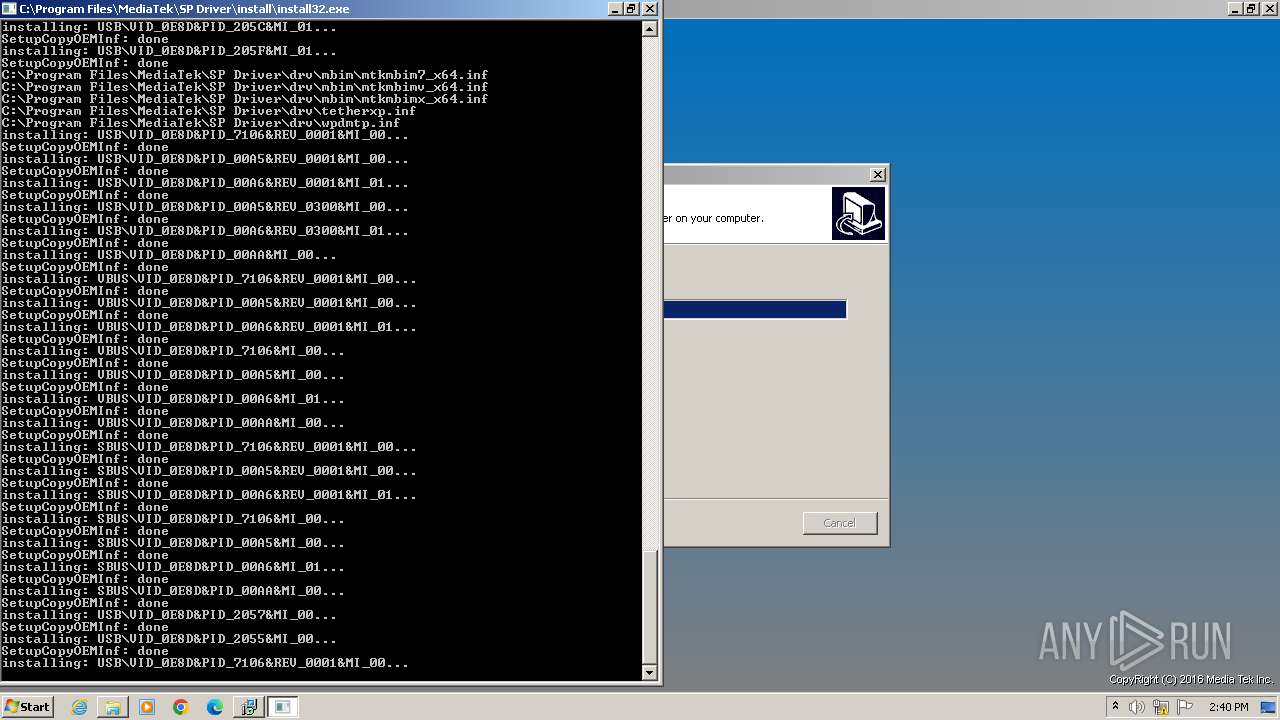Close the install32.exe console window

(650, 8)
